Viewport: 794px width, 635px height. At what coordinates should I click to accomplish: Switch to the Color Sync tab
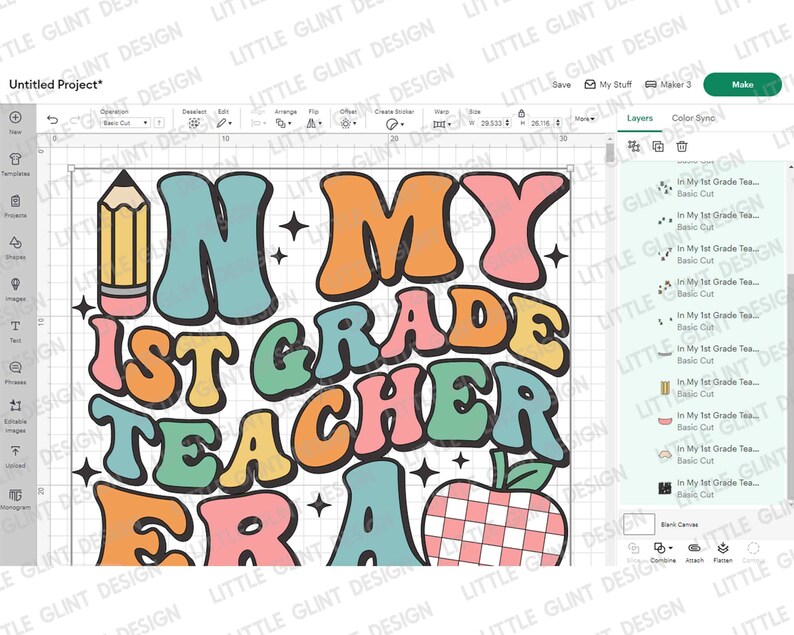693,118
